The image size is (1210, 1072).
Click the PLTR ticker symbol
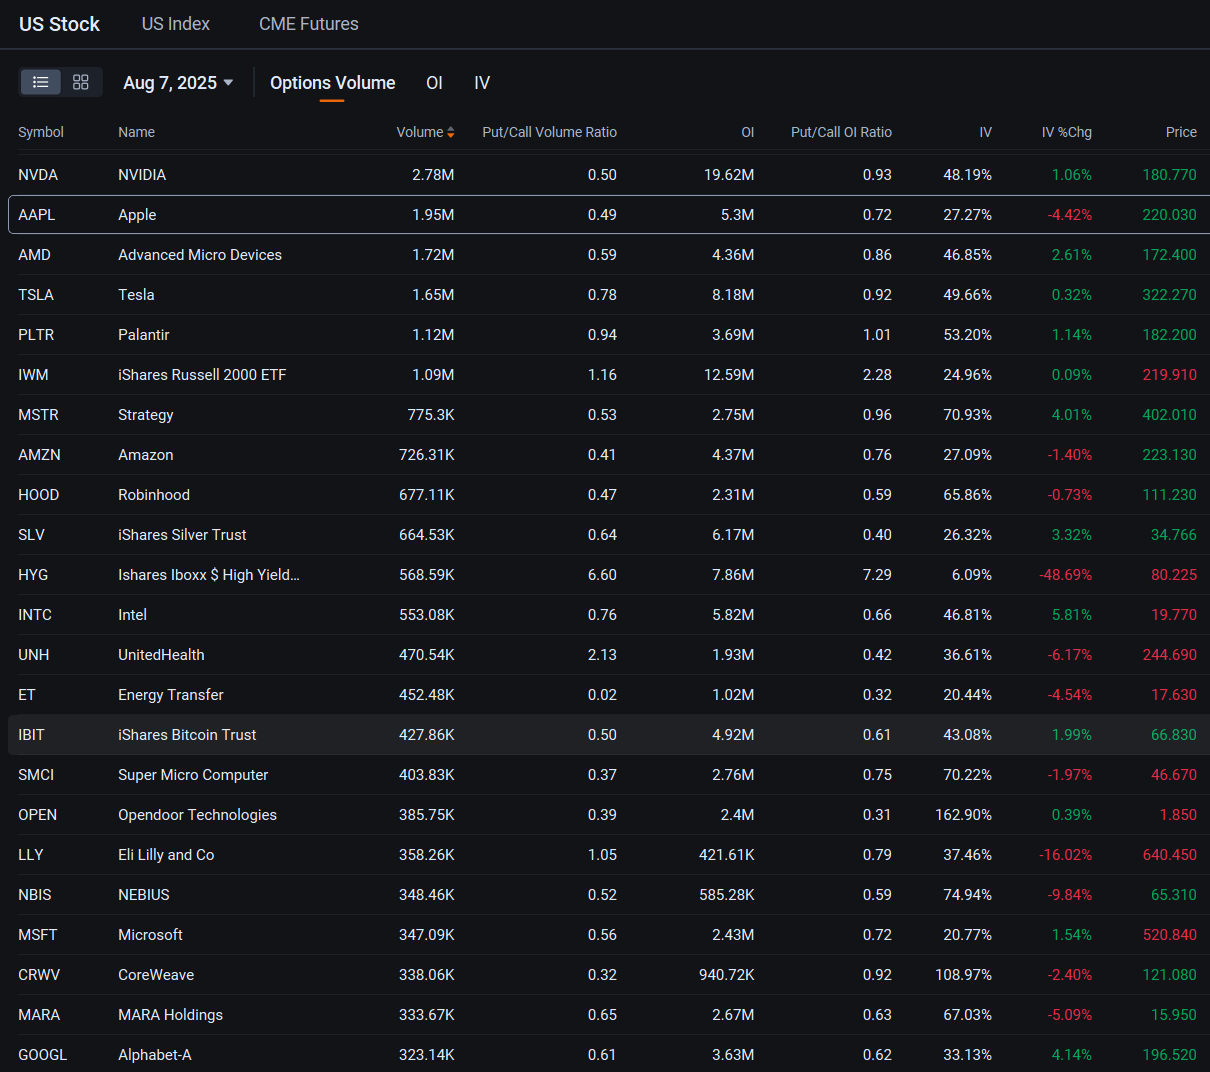point(36,335)
